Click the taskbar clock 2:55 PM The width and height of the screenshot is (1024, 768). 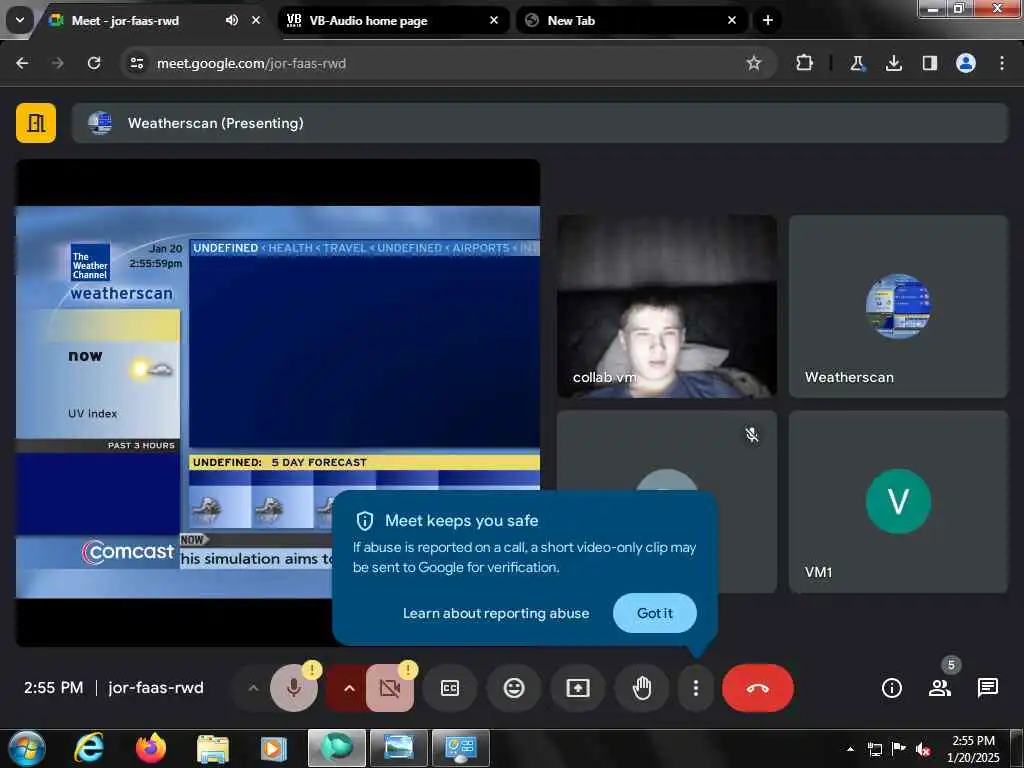[x=973, y=749]
